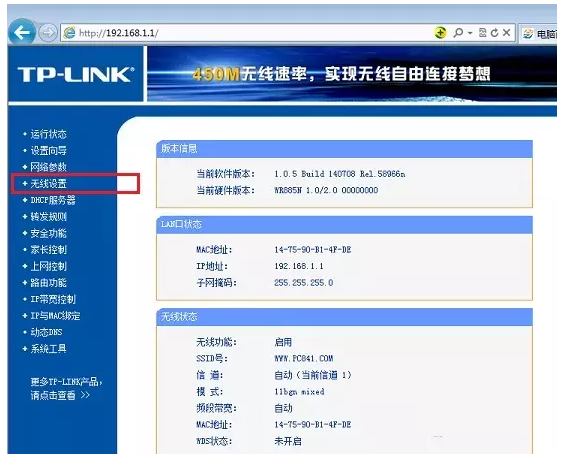Click software version value 1.0.5 Build 140708
This screenshot has height=471, width=566.
339,174
